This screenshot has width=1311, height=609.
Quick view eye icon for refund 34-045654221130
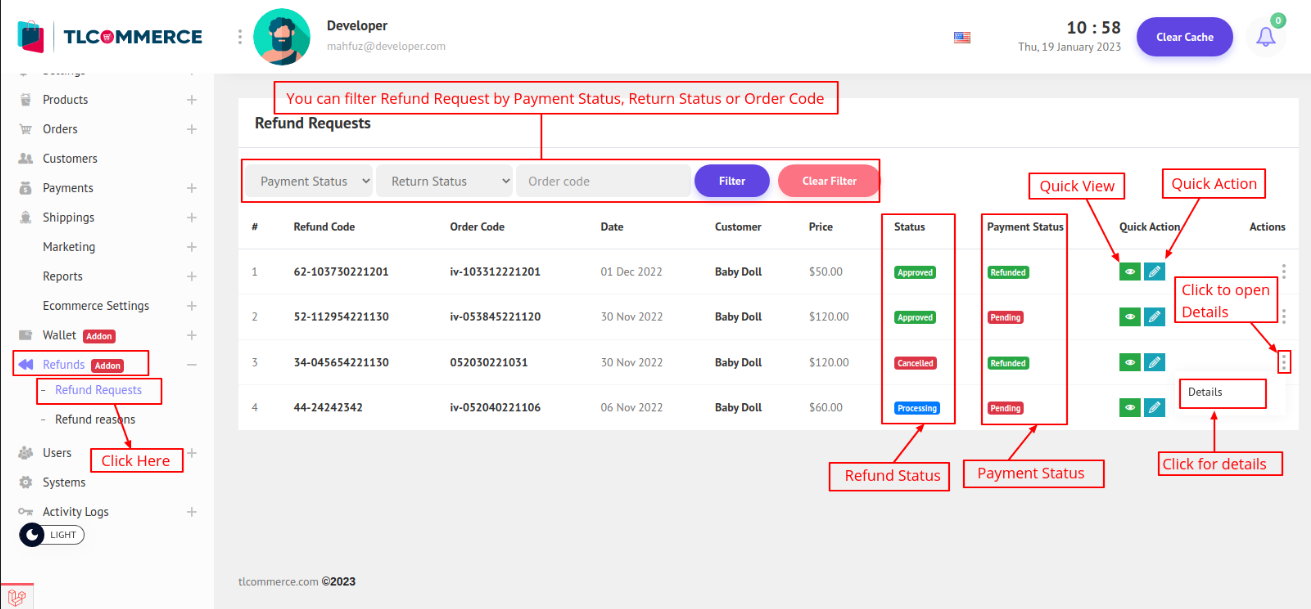click(1129, 362)
